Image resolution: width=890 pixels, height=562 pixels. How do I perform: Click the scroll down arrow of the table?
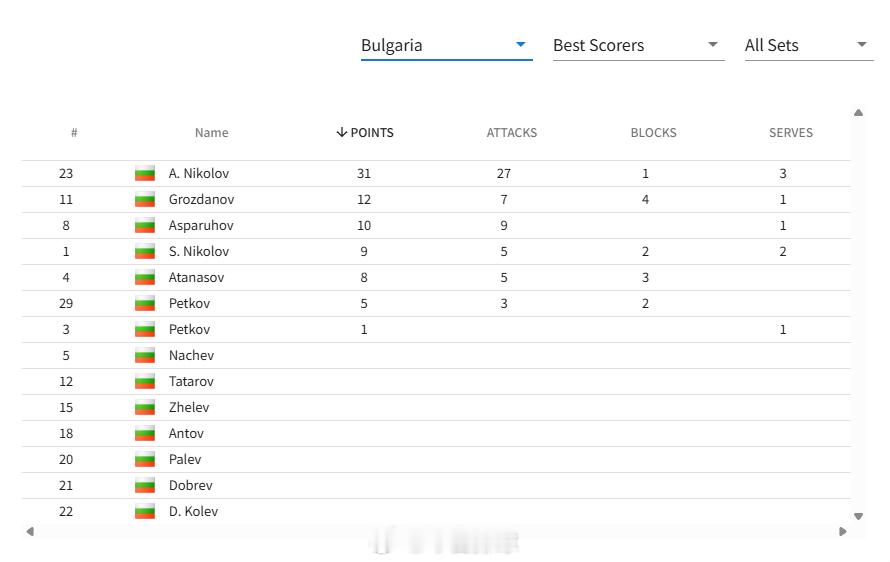[858, 516]
